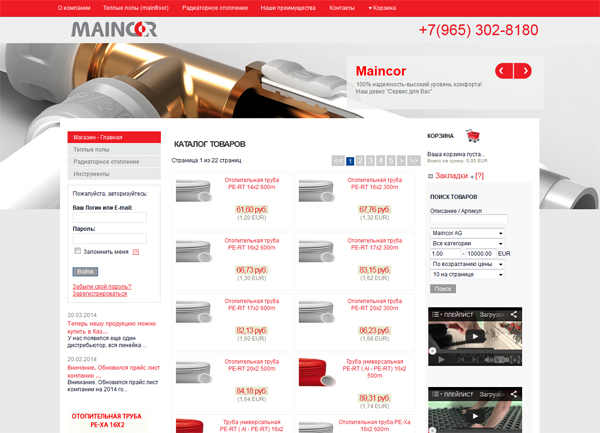Focus maximum price field 10000.00

pos(481,254)
